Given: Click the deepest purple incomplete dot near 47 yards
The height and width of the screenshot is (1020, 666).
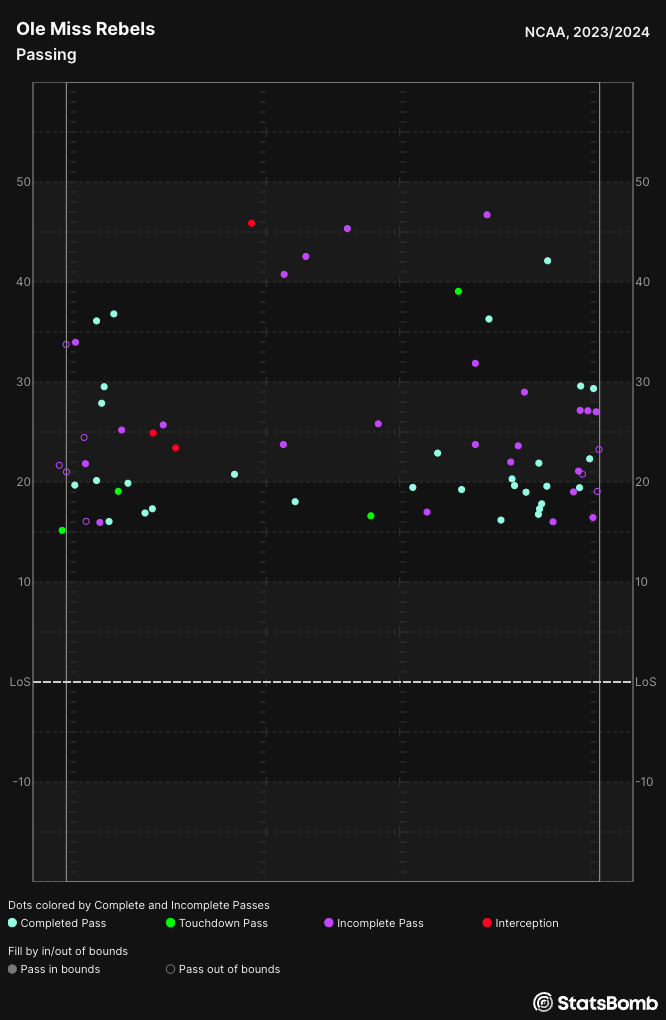Looking at the screenshot, I should point(487,215).
